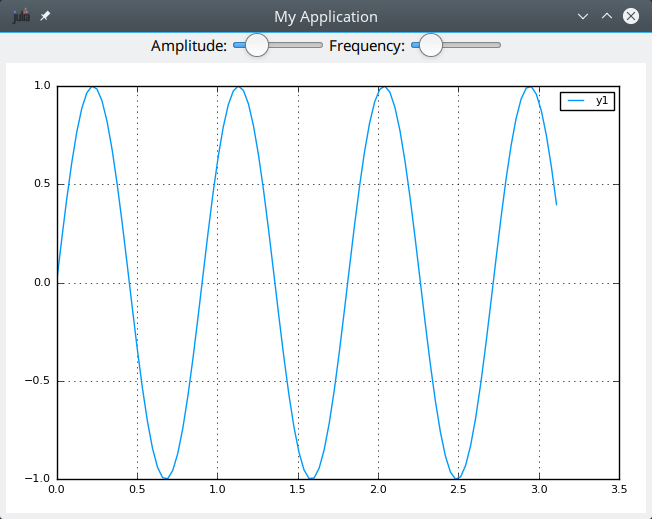Click the right end of the Frequency slider track
Screen dimensions: 652x519
[497, 45]
